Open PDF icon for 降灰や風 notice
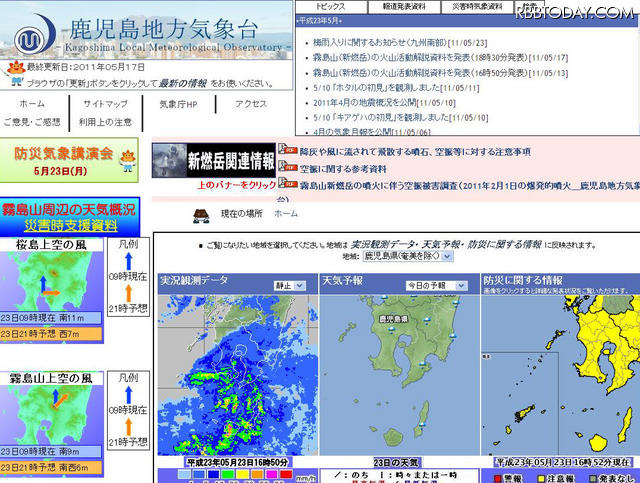The height and width of the screenshot is (483, 640). pyautogui.click(x=287, y=150)
